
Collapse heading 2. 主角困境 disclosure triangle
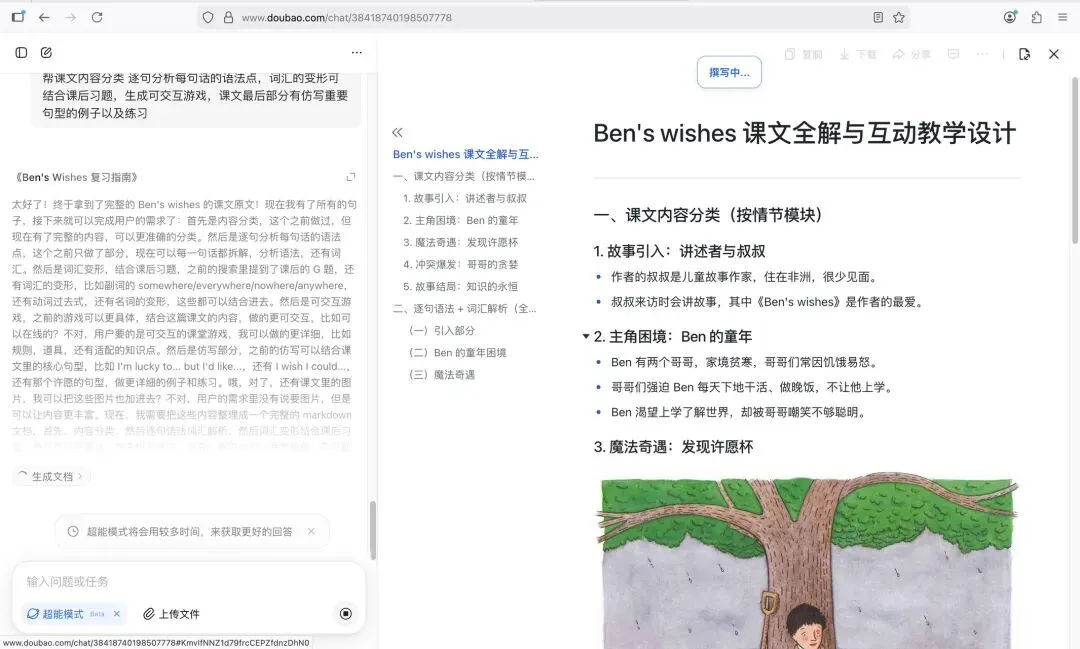(585, 336)
